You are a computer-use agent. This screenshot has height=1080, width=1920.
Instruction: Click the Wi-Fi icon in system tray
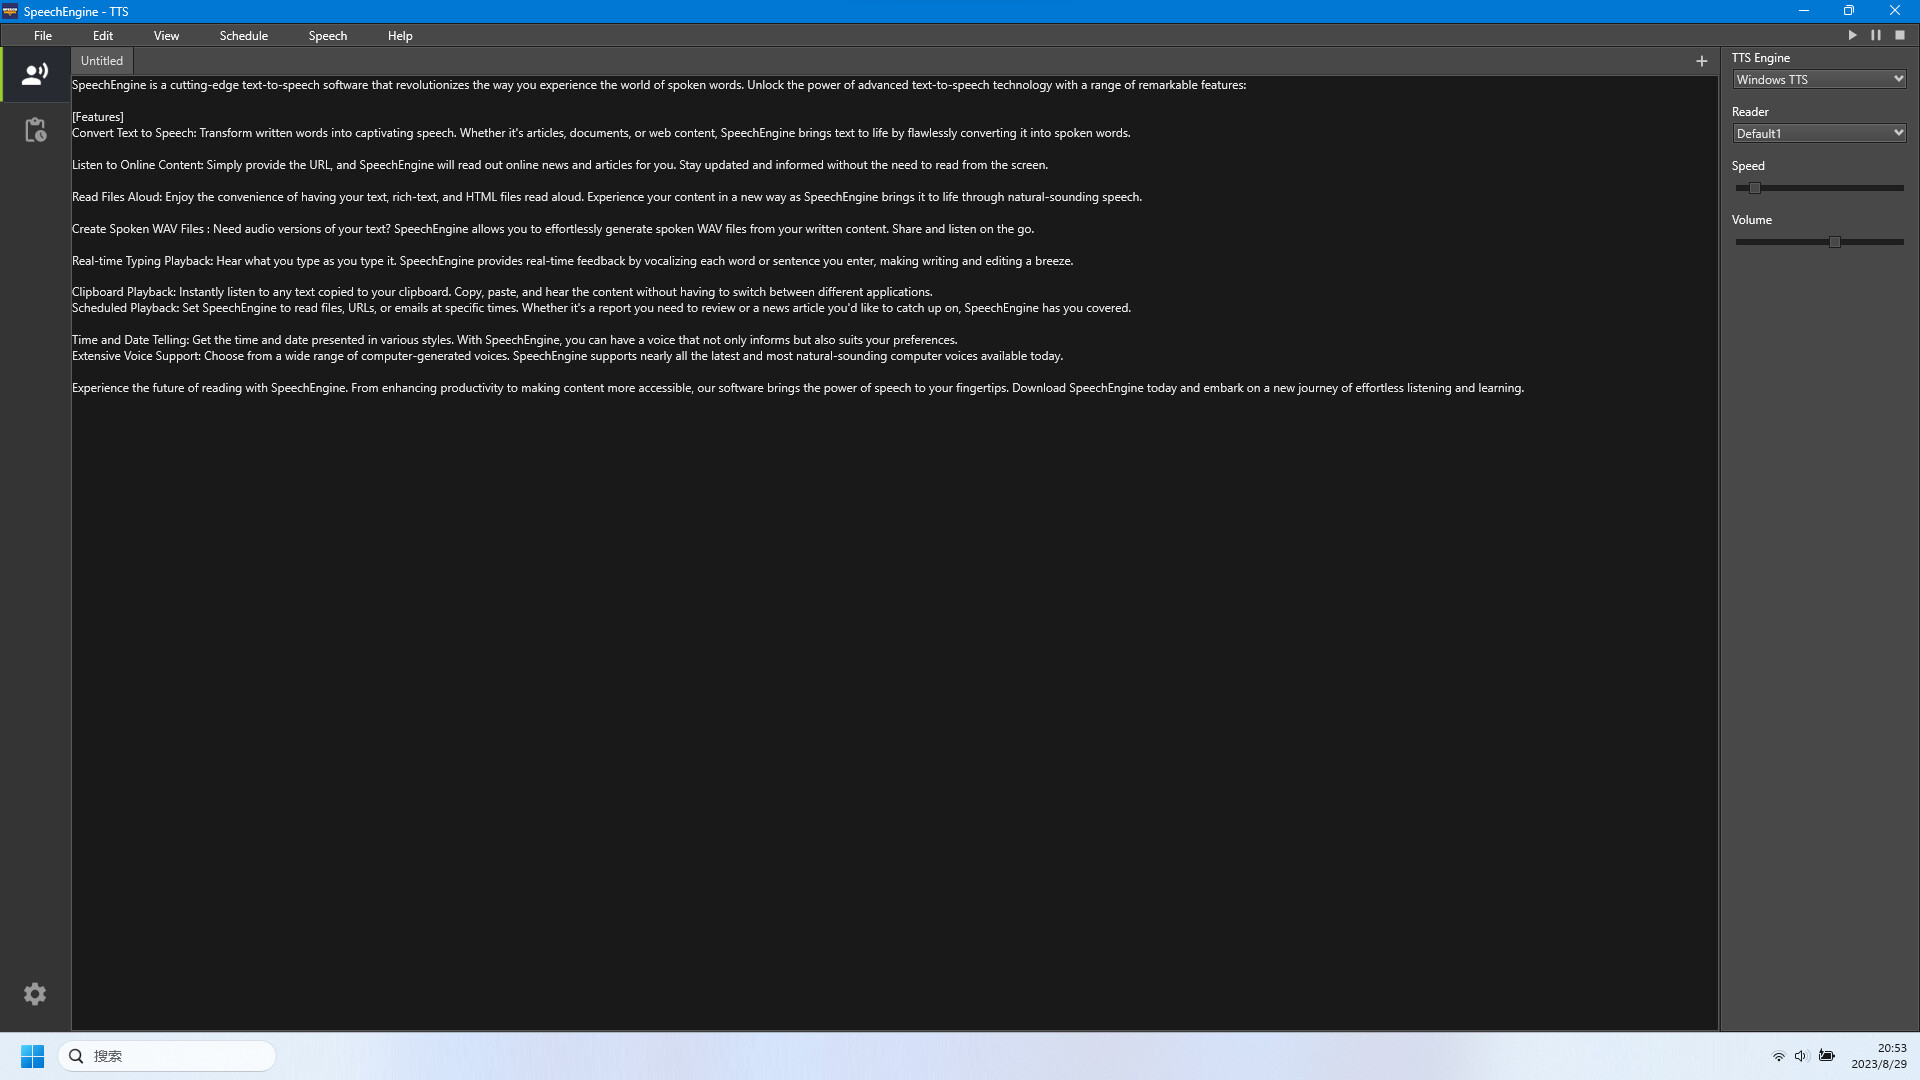(1779, 1055)
